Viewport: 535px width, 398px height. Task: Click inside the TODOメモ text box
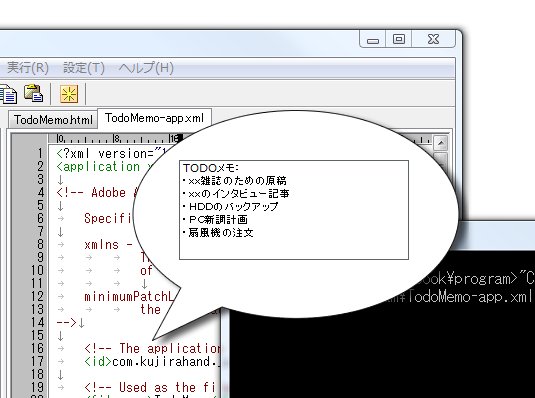(294, 210)
